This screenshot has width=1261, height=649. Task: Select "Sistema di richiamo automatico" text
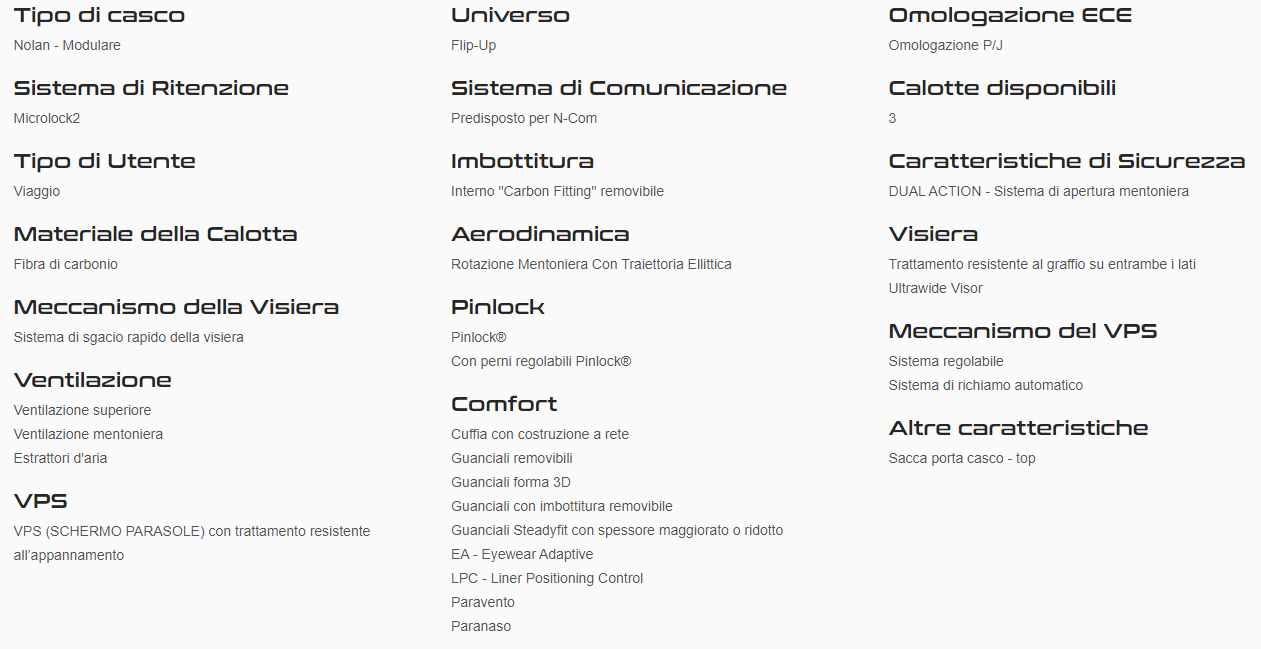(986, 385)
